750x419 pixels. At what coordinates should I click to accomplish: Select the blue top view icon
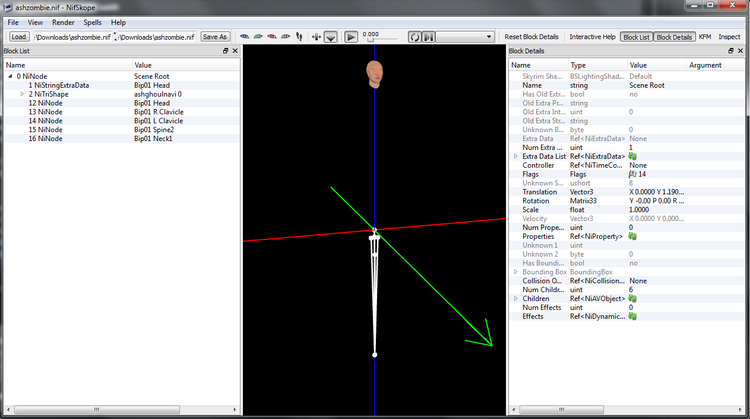244,36
